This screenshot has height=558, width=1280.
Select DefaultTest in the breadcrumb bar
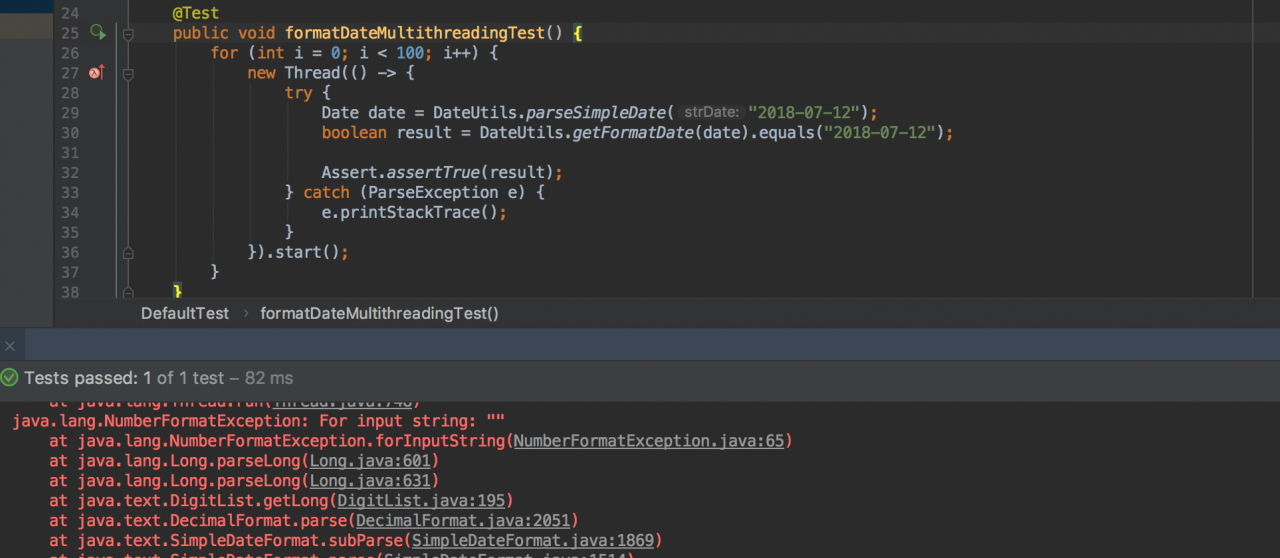(x=185, y=313)
